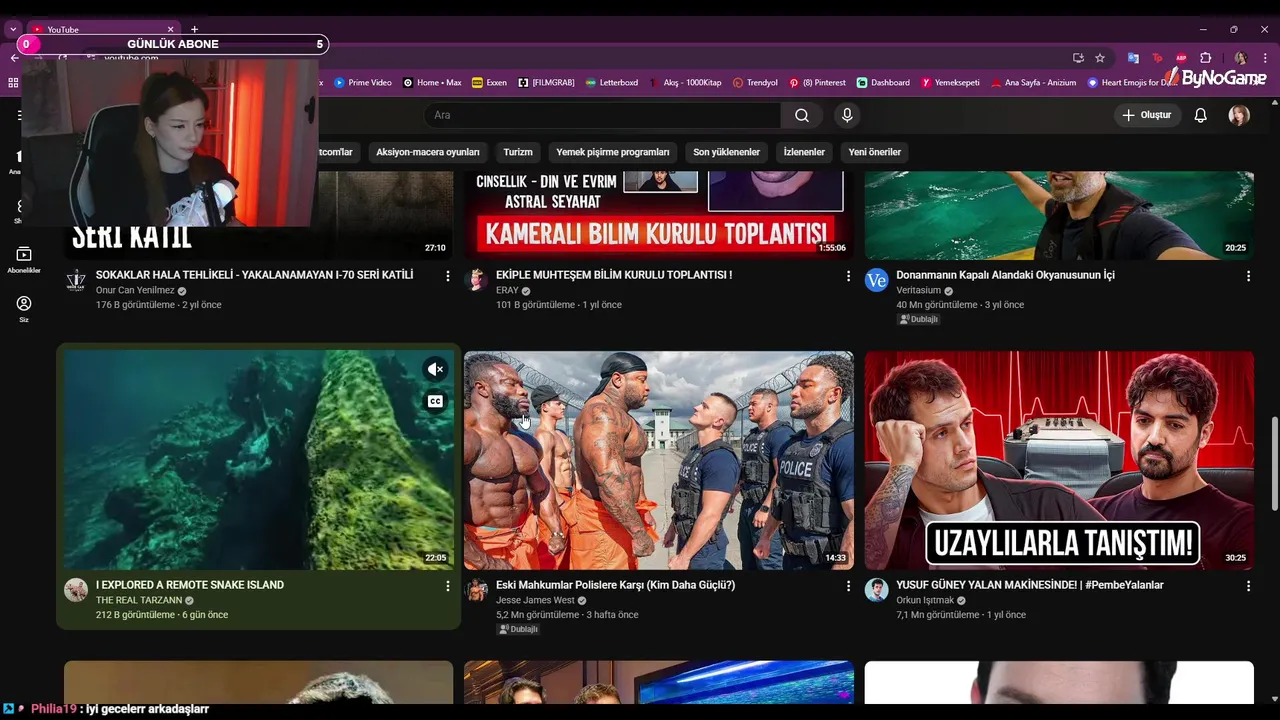Select the İzlenenler chip

[804, 152]
